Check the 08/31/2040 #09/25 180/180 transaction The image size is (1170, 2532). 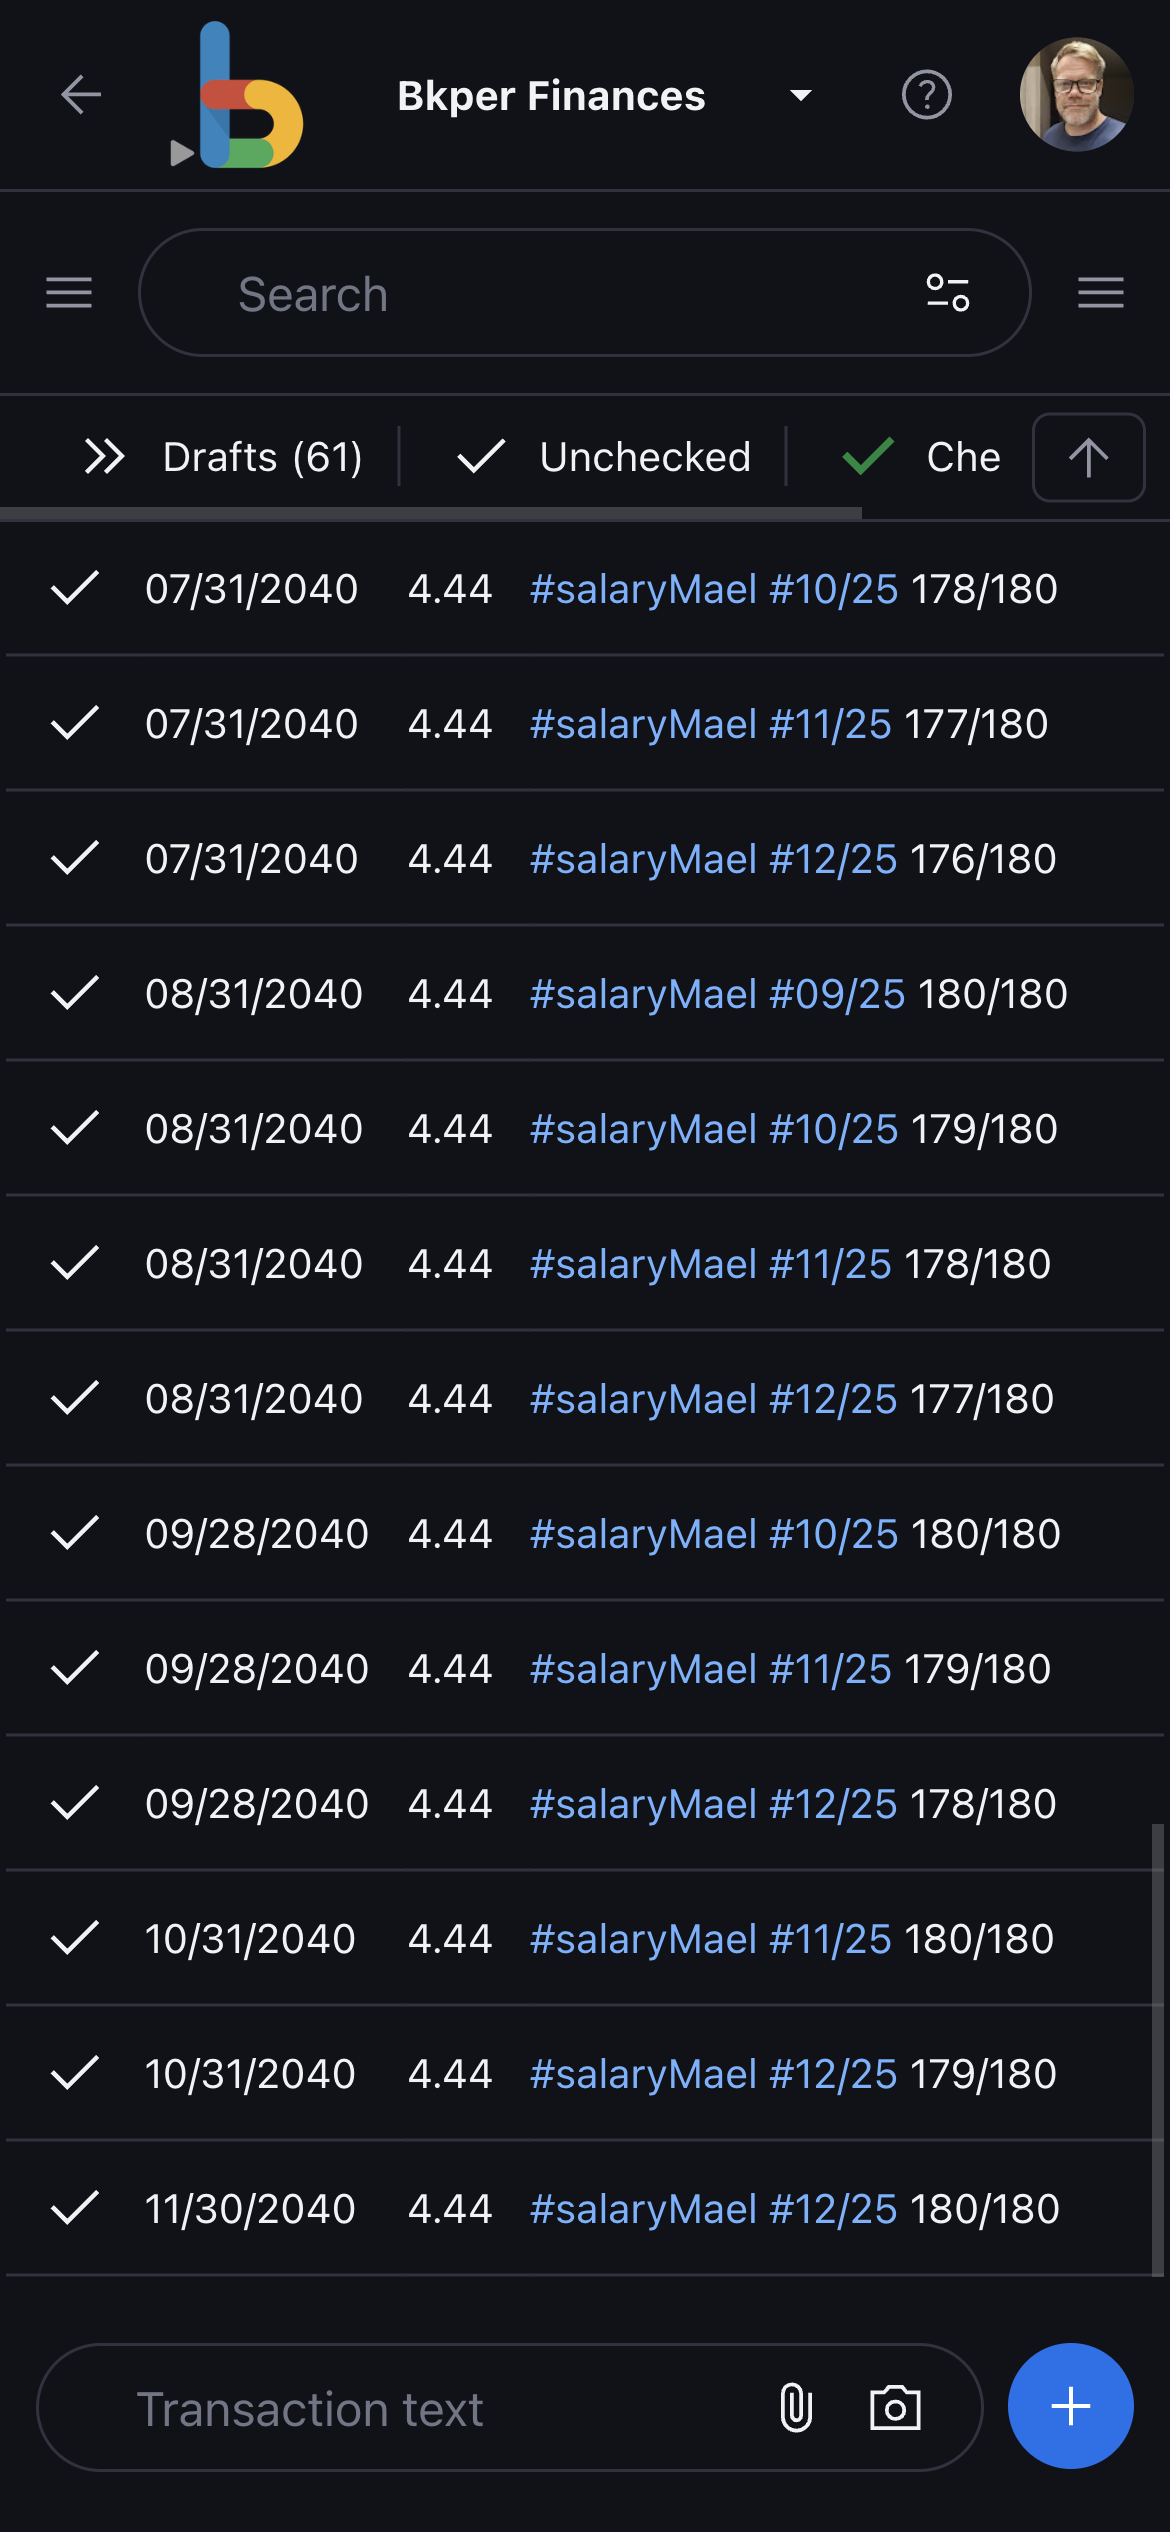tap(74, 993)
